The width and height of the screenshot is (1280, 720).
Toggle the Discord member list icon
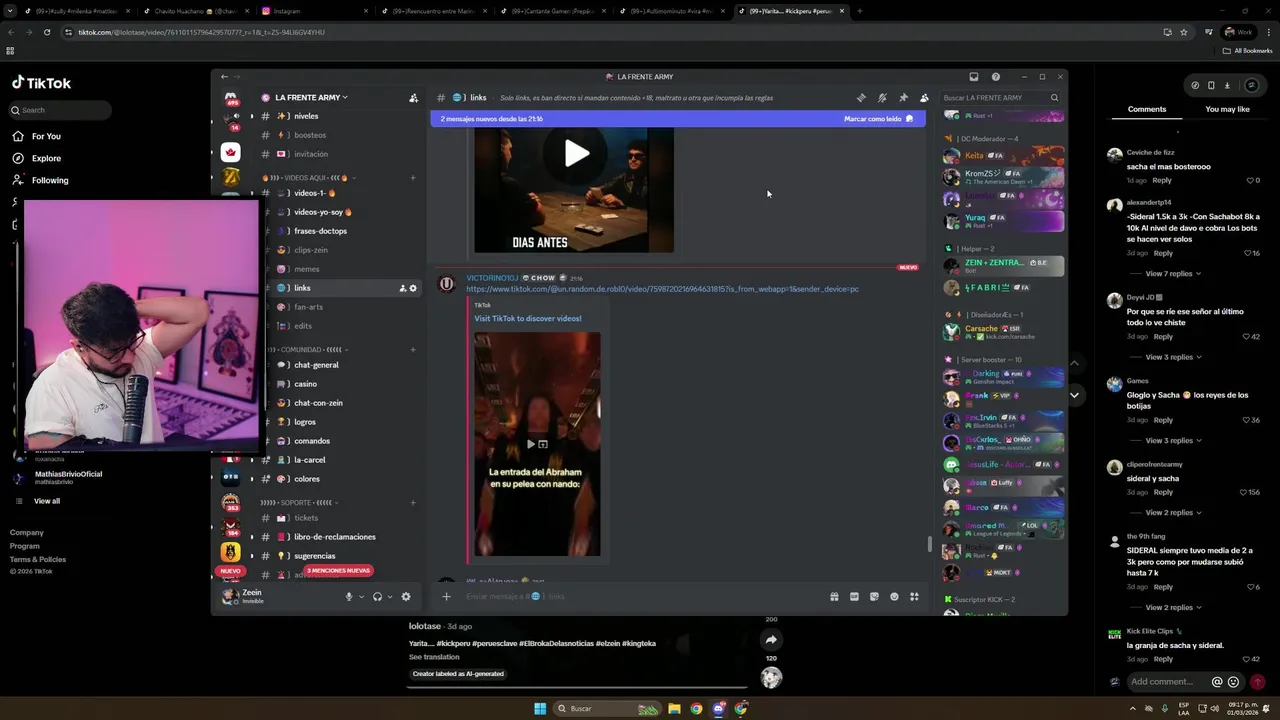coord(924,98)
